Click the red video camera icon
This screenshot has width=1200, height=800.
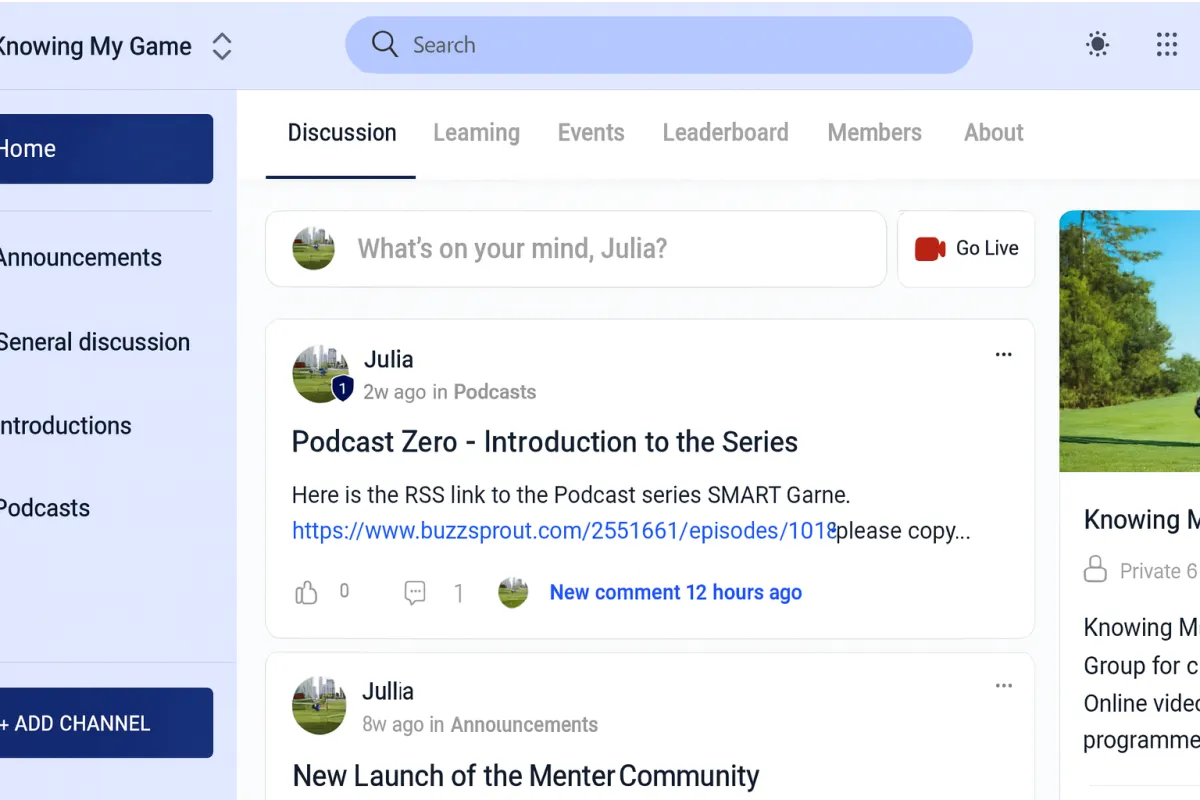pos(930,249)
